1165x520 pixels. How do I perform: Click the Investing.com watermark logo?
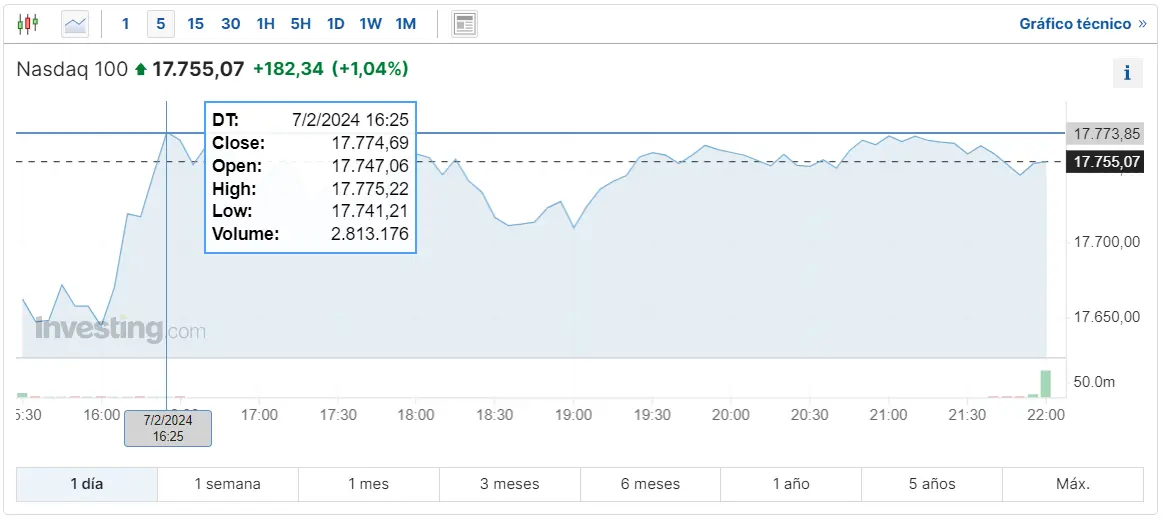[120, 329]
